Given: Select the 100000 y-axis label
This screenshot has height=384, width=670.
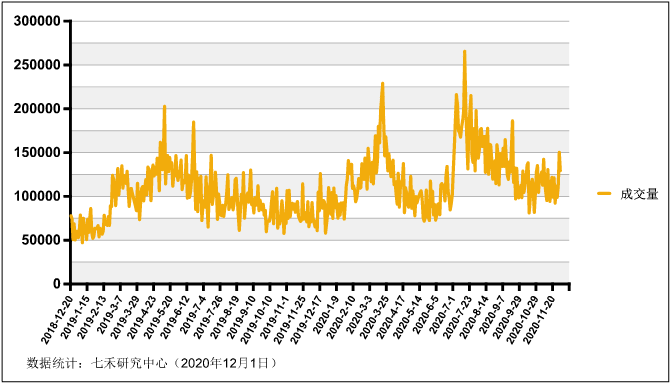Looking at the screenshot, I should pos(37,196).
